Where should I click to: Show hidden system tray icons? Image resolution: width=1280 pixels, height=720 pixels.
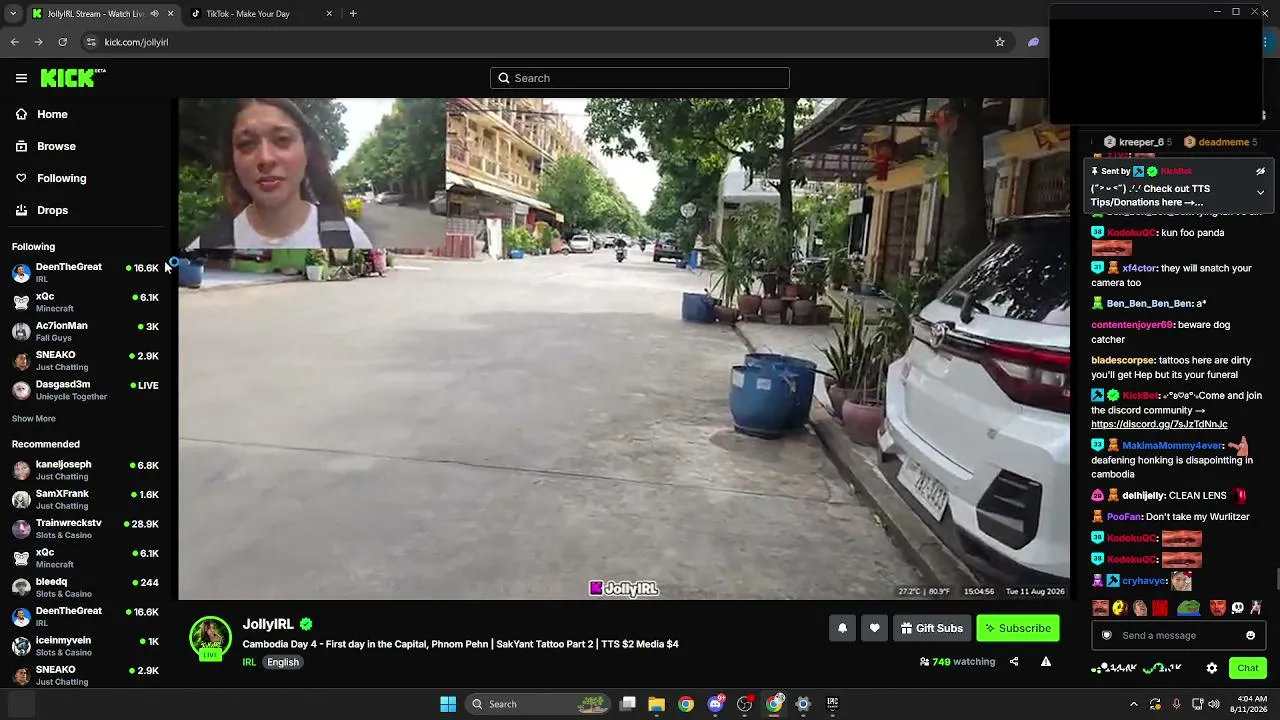pos(1133,704)
